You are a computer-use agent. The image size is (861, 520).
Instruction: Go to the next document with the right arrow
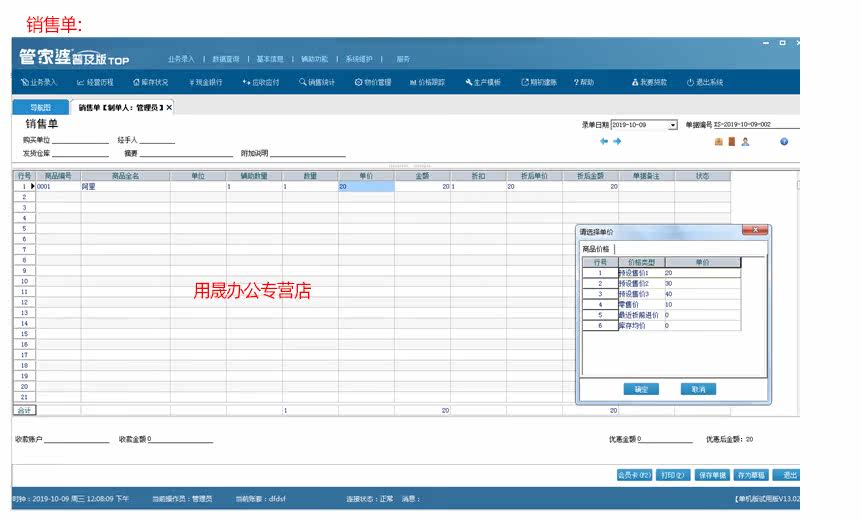(617, 142)
